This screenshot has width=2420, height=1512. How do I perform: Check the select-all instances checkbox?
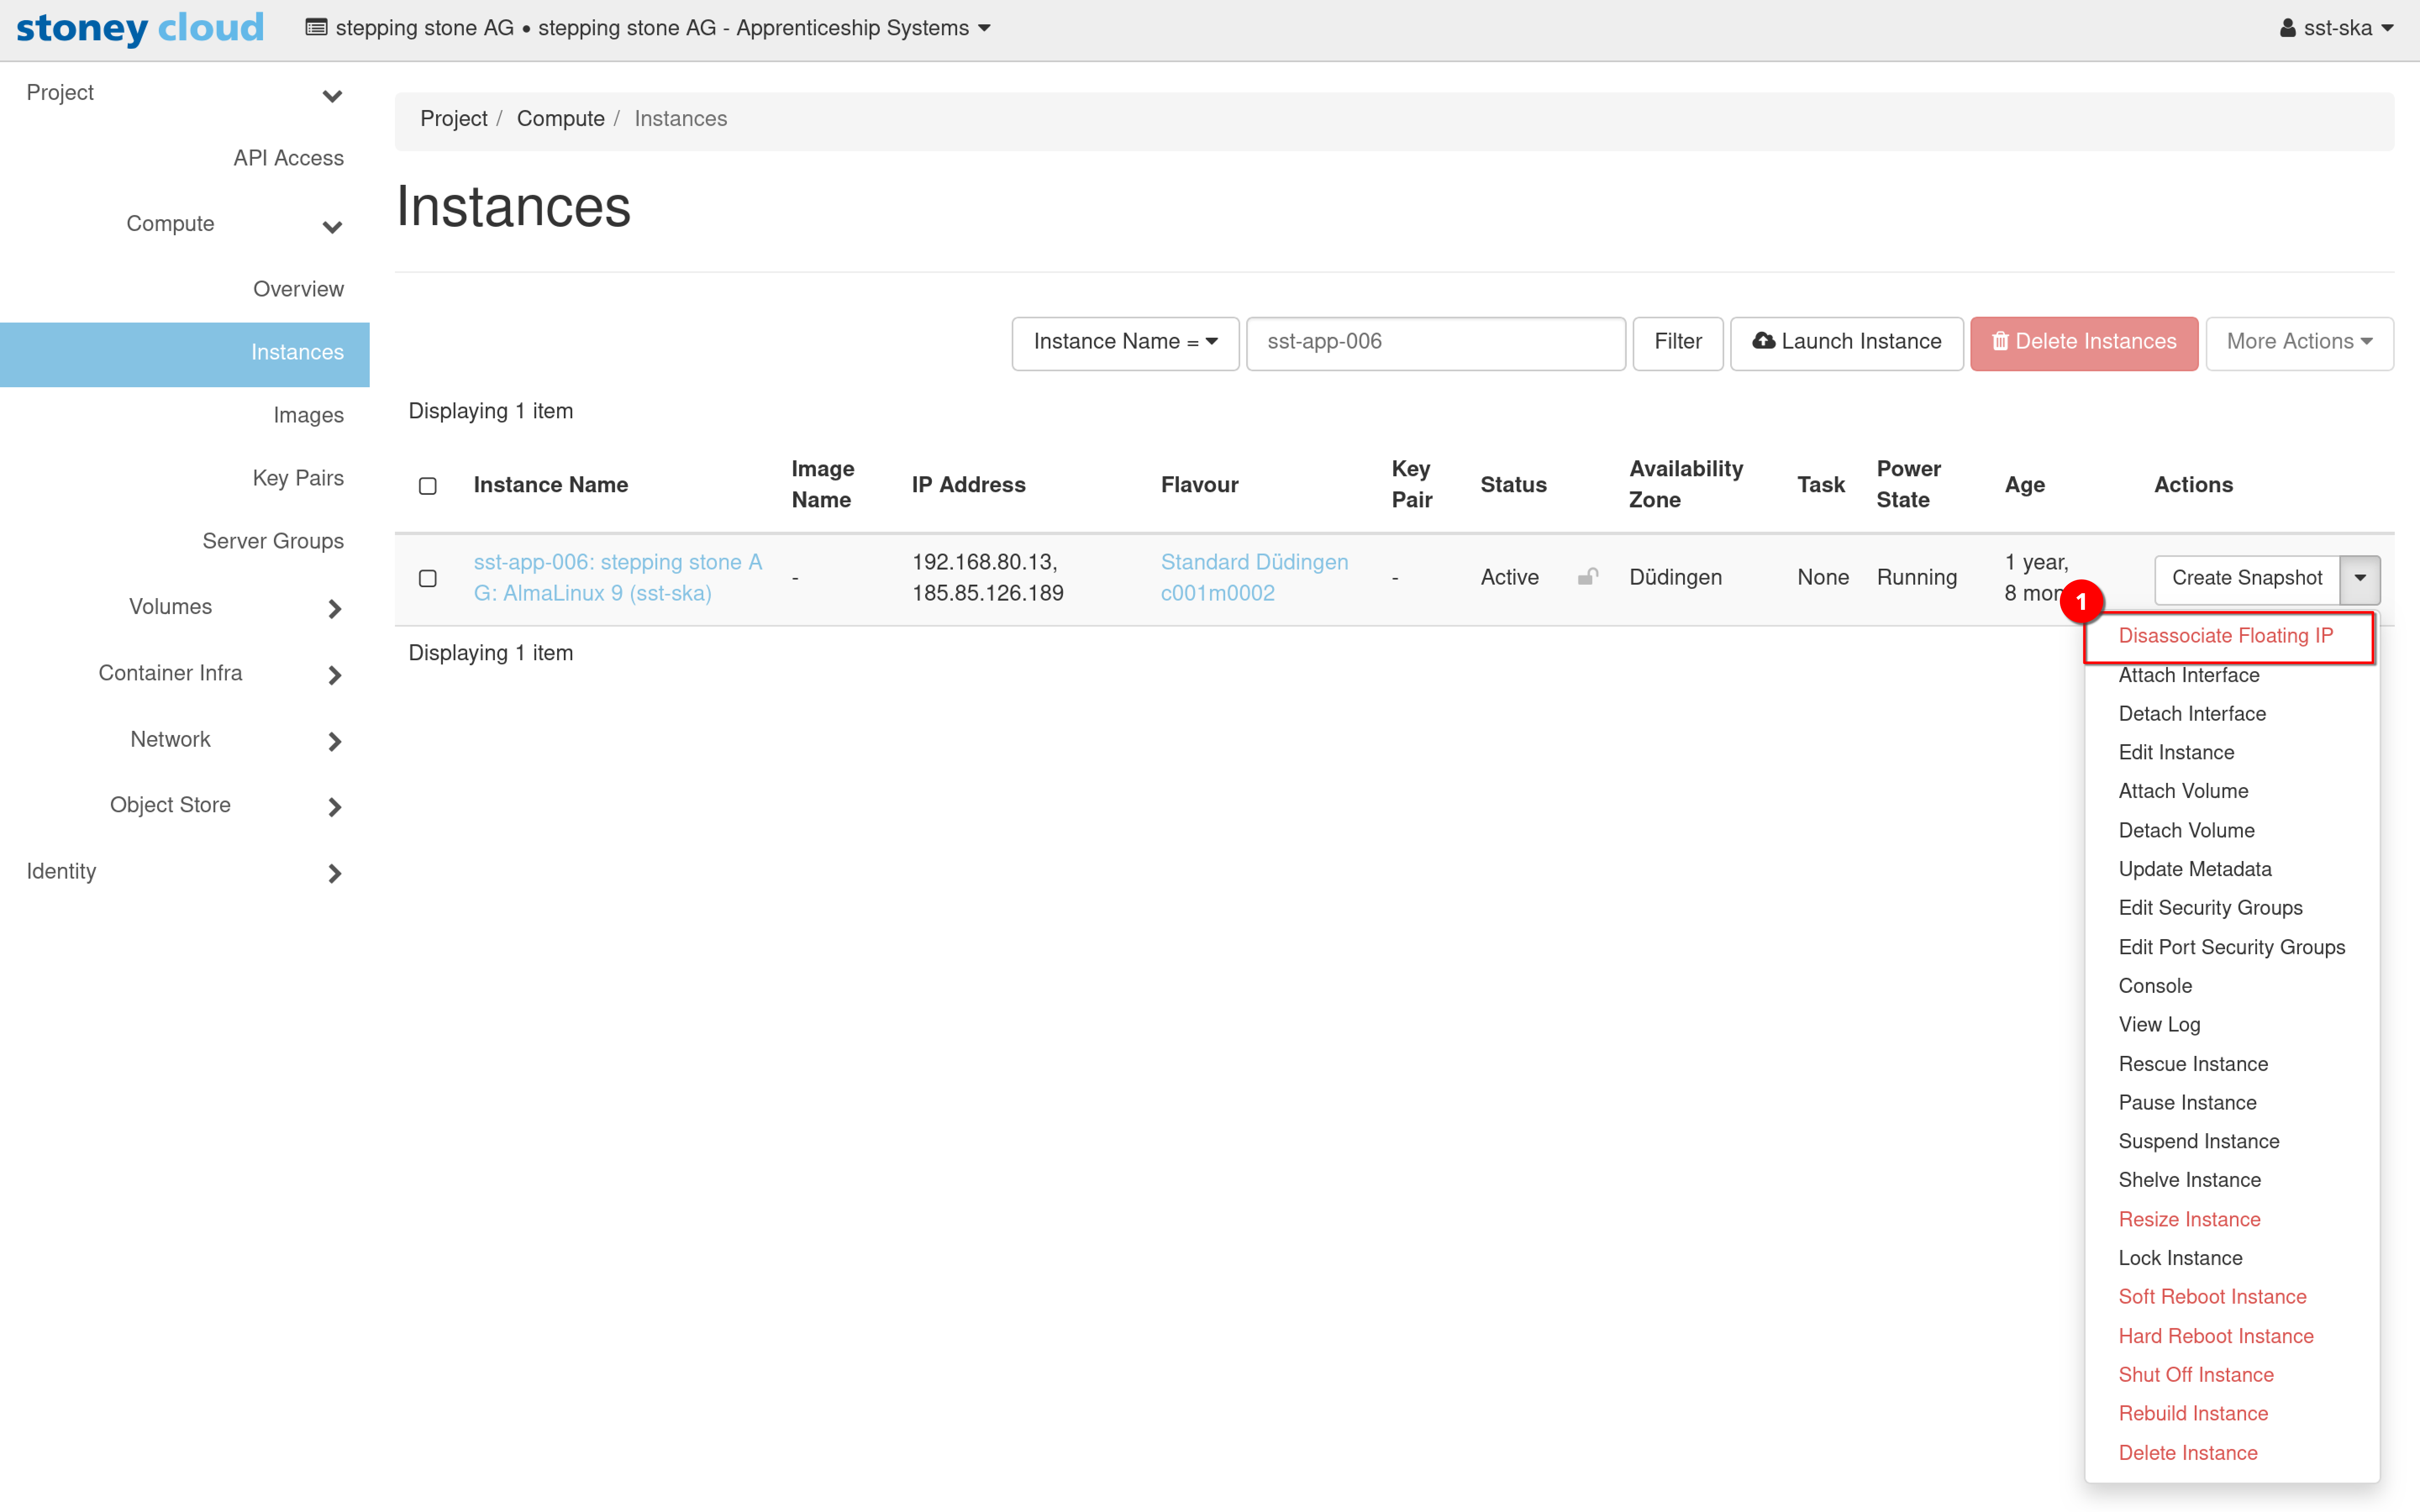[x=428, y=486]
